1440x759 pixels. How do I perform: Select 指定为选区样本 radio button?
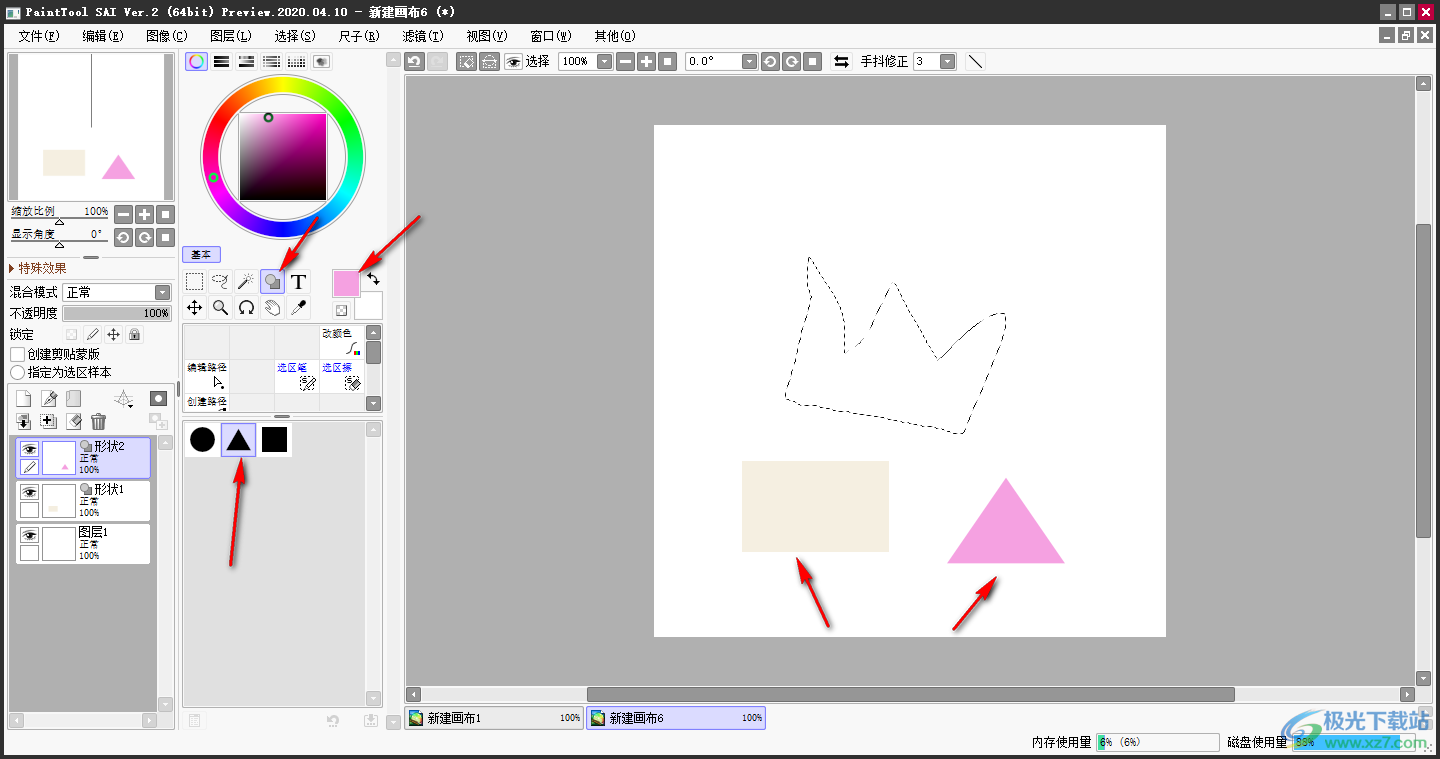coord(17,372)
